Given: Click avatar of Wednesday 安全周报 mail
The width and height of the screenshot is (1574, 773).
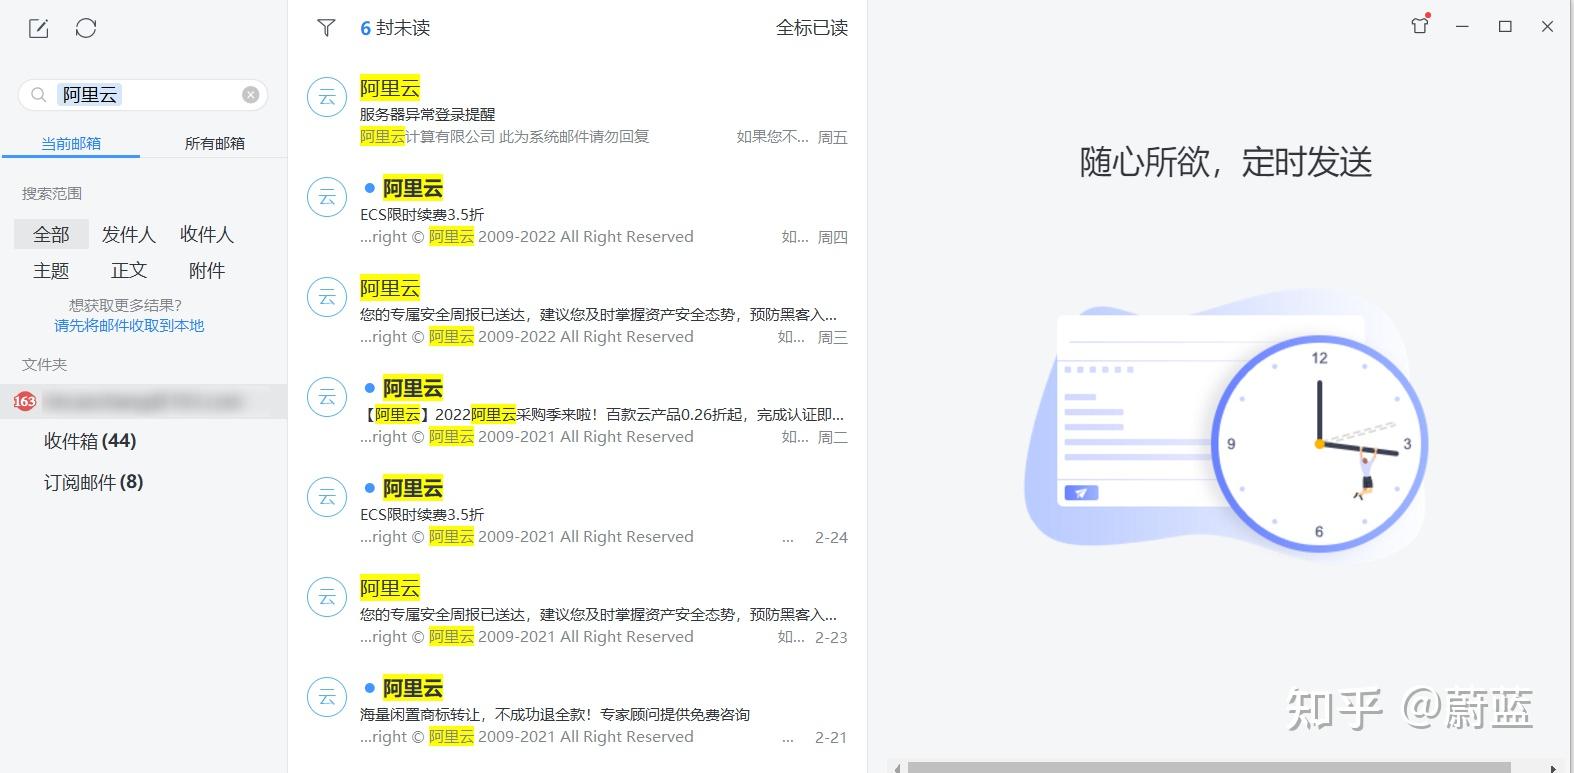Looking at the screenshot, I should pos(326,298).
